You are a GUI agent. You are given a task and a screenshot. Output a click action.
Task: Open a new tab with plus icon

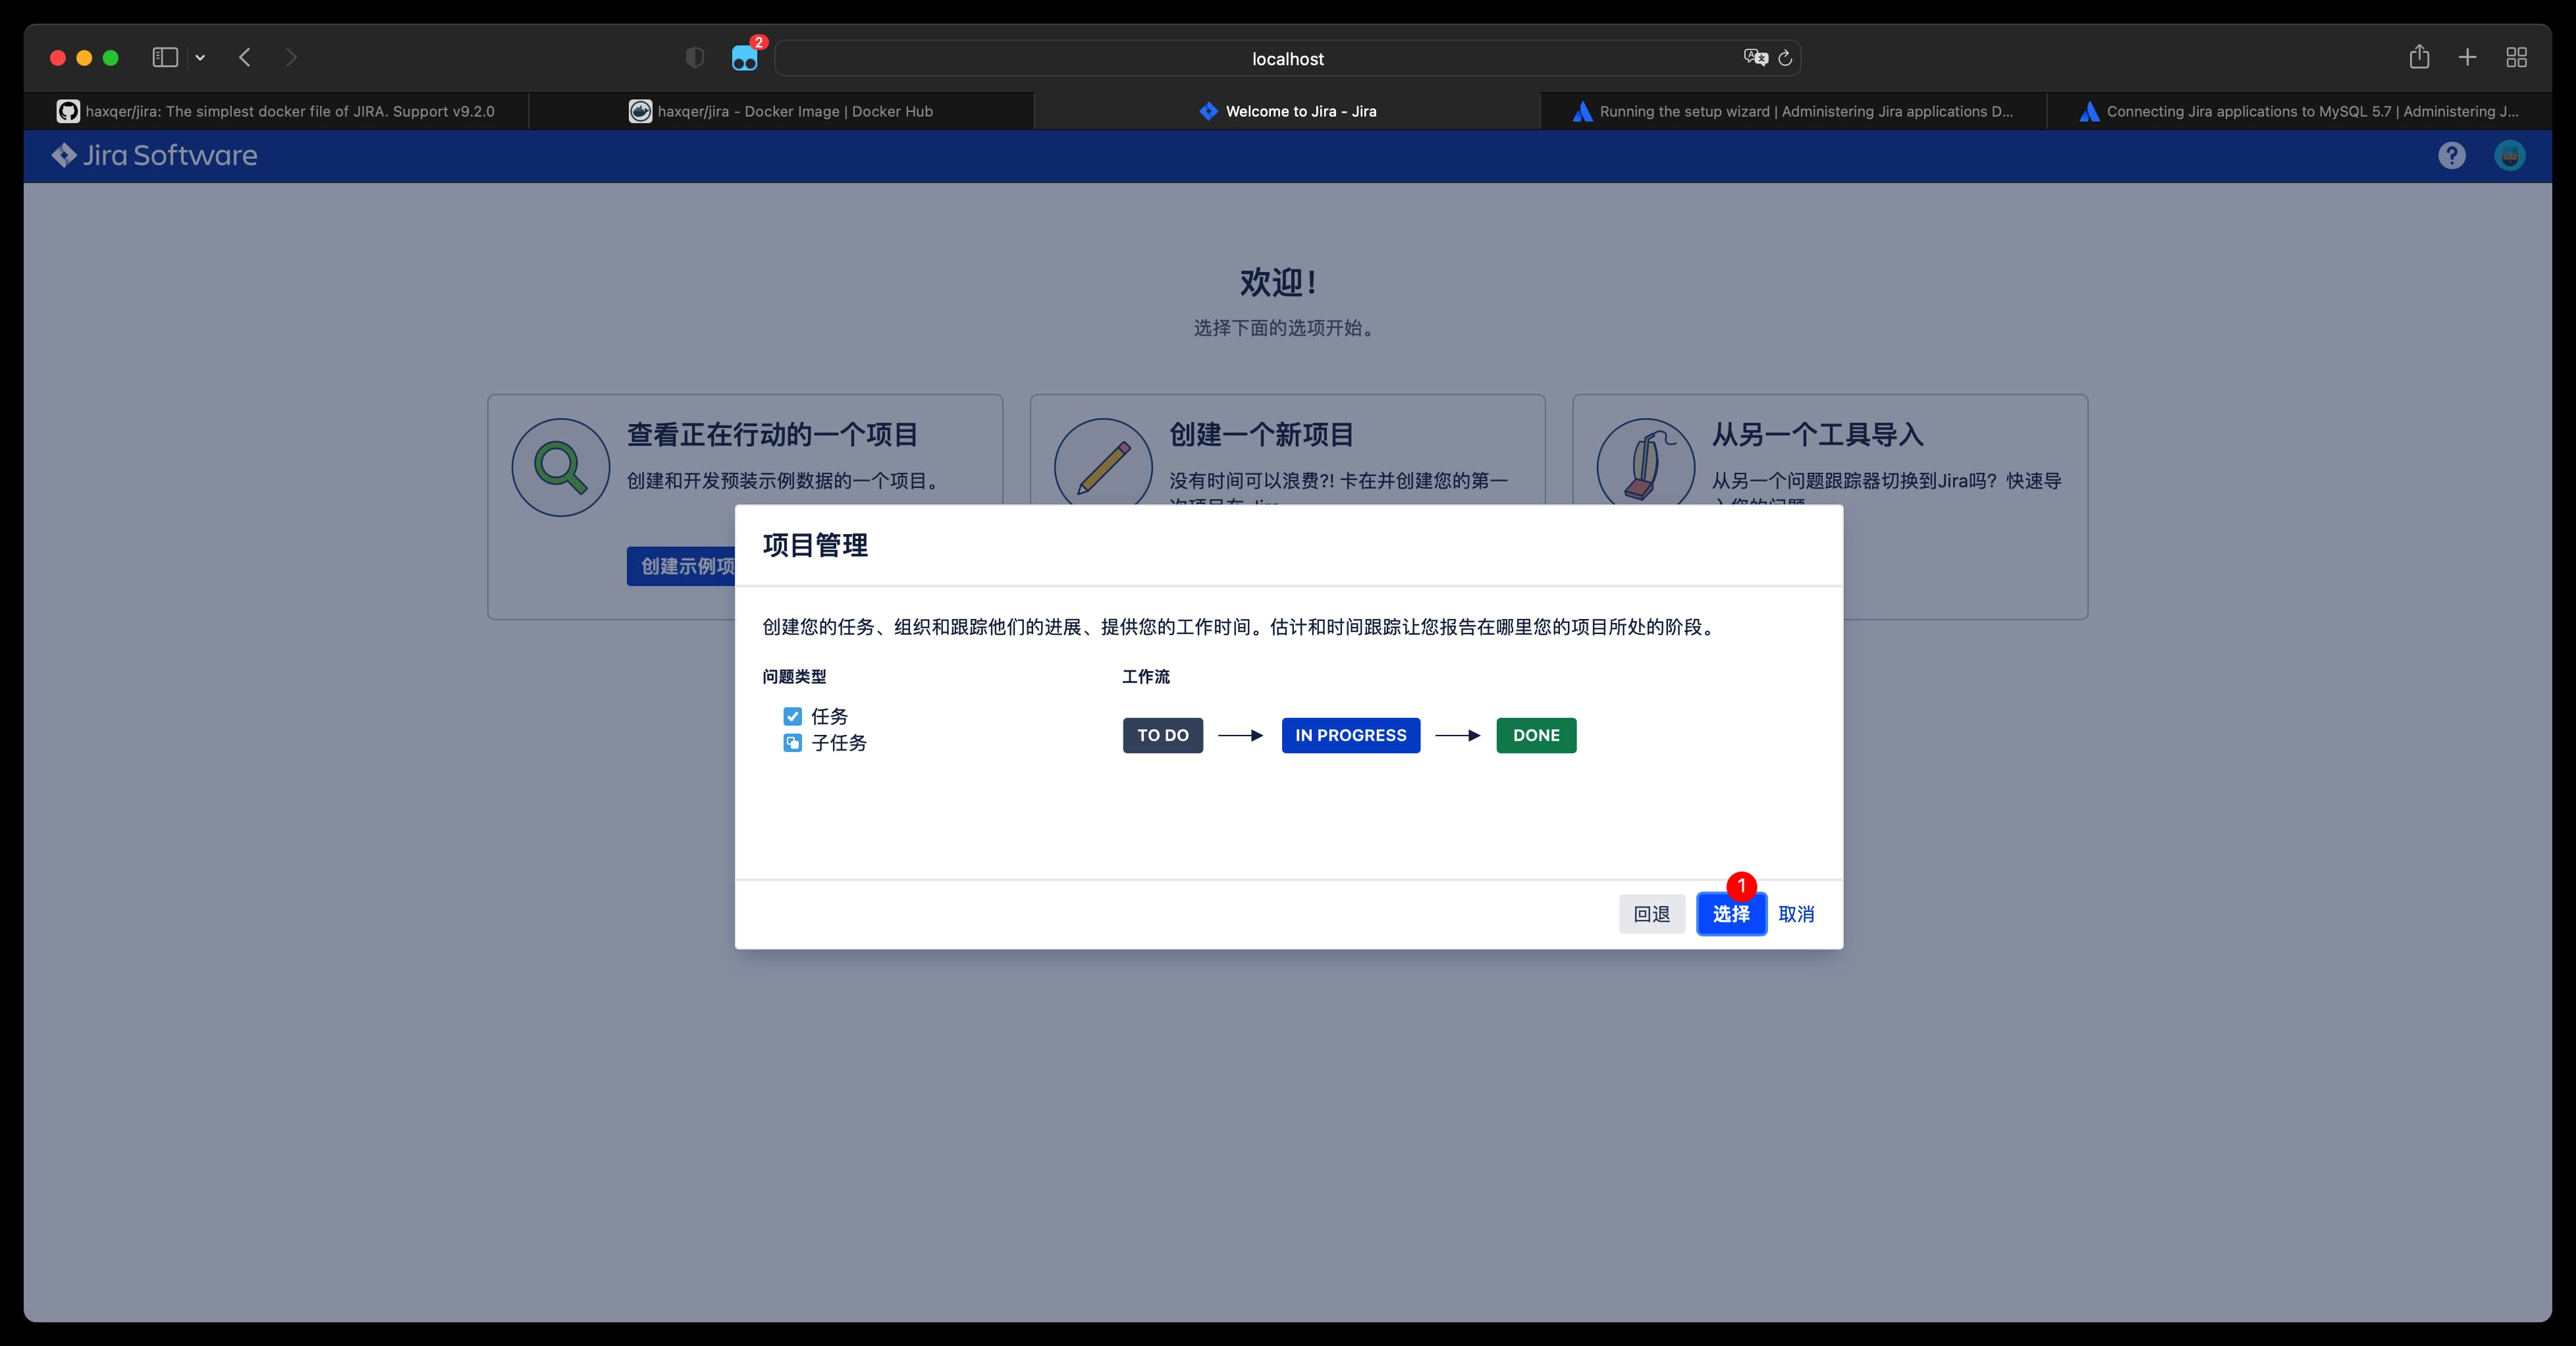pyautogui.click(x=2467, y=58)
